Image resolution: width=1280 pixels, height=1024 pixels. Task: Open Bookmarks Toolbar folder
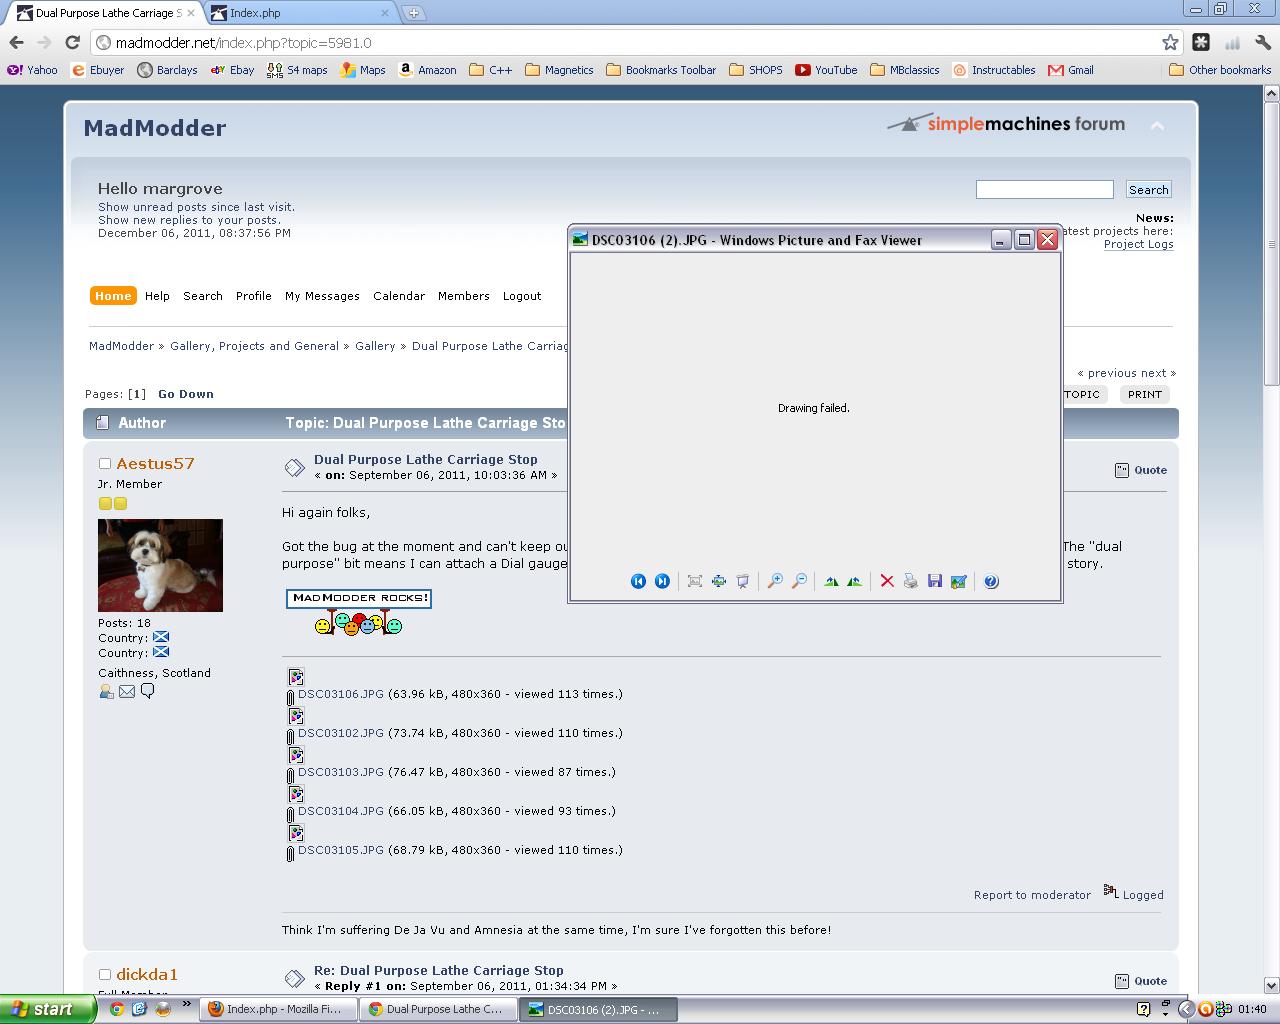(x=661, y=70)
